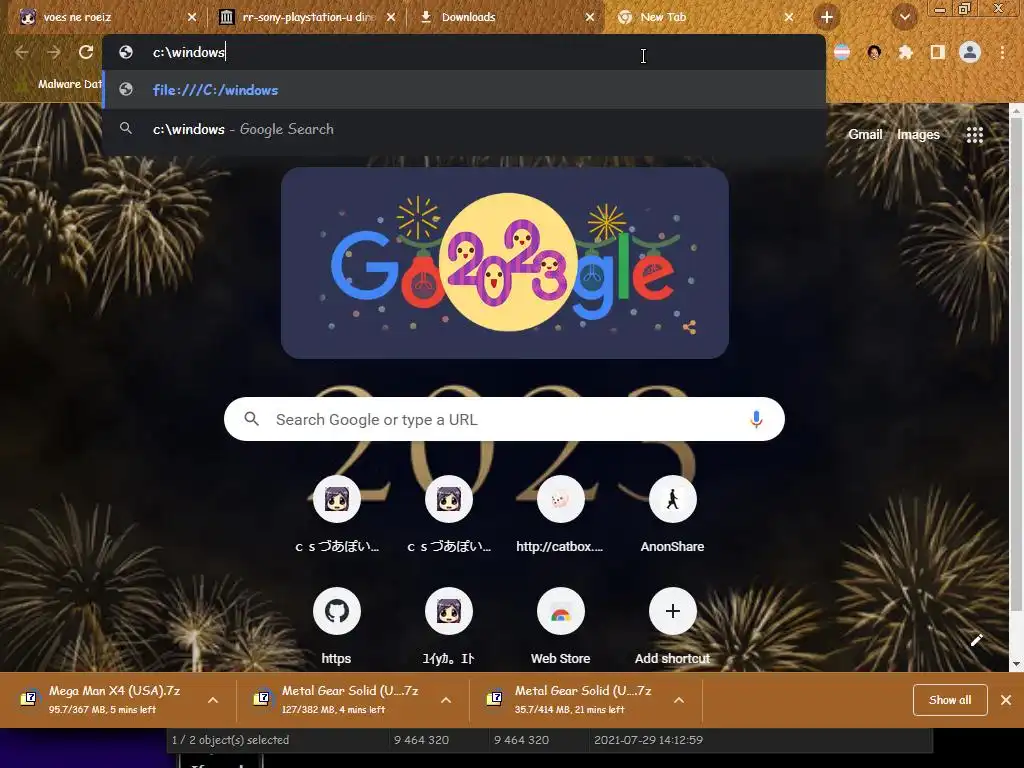Click the avatar extension icon in toolbar
This screenshot has width=1024, height=768.
tap(874, 52)
